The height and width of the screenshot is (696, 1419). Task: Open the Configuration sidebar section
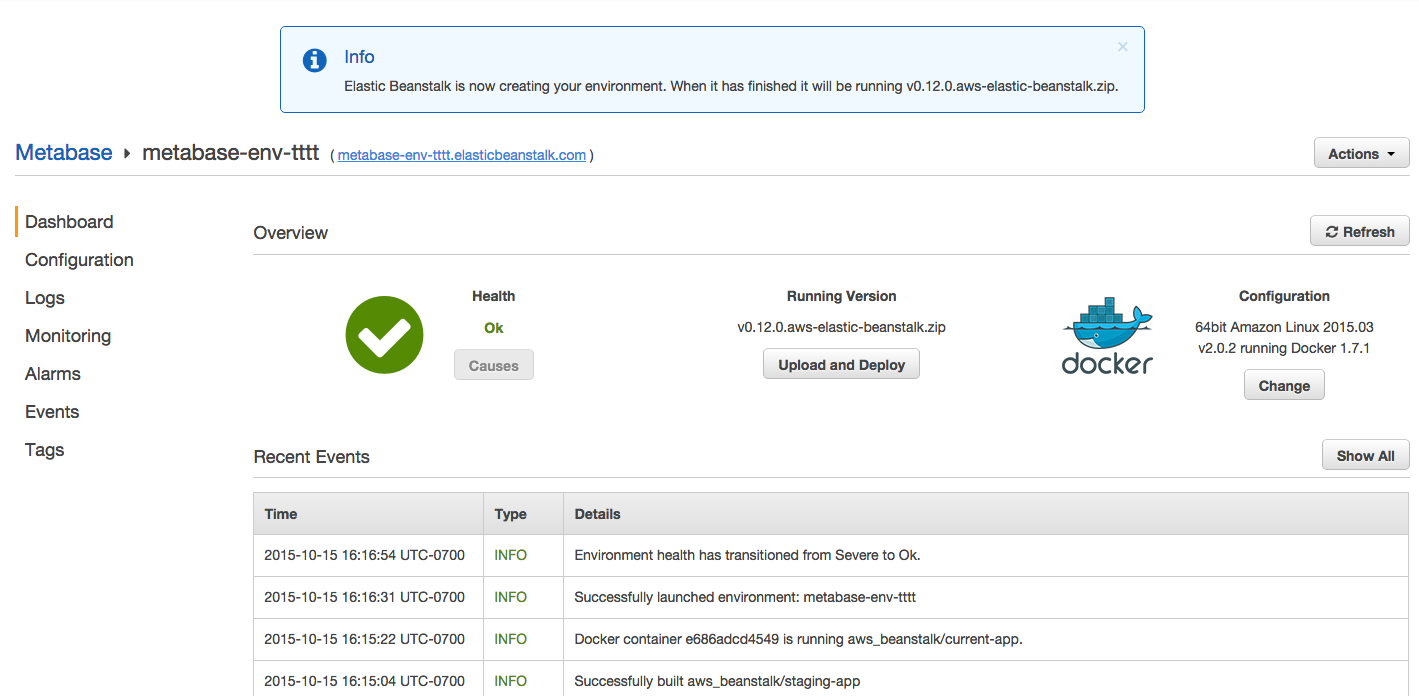(79, 260)
